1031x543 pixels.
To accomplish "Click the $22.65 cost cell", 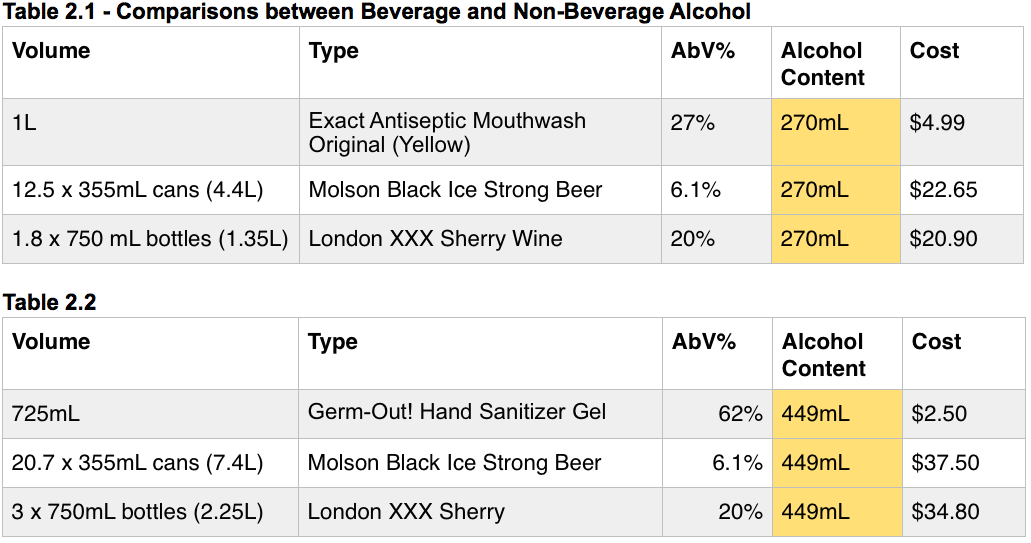I will click(x=943, y=190).
